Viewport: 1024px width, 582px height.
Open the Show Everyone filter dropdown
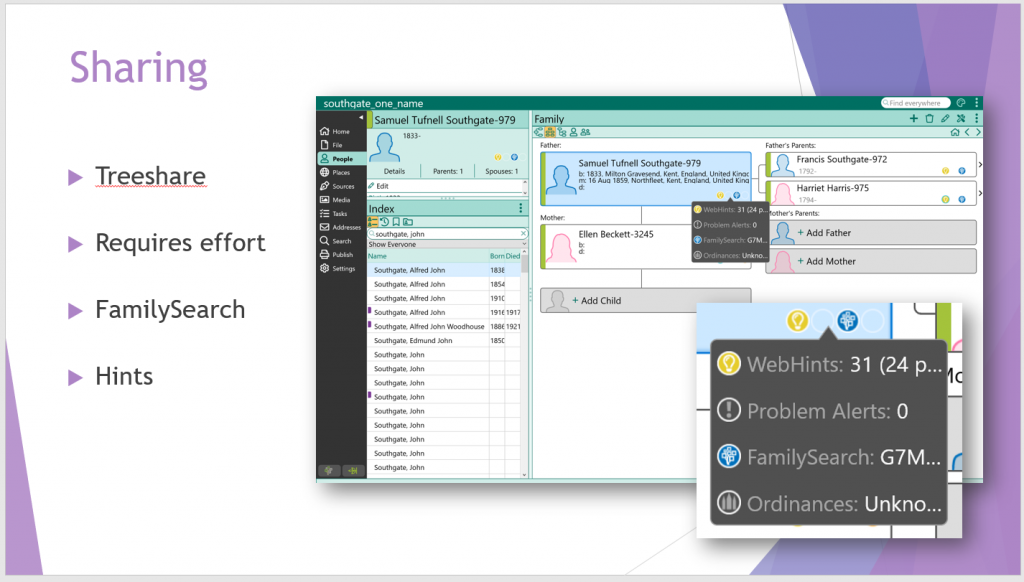[447, 244]
